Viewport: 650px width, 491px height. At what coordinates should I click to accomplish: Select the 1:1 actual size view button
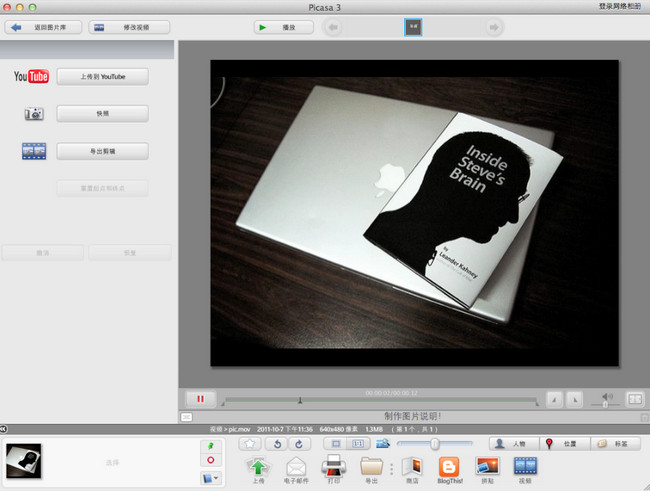coord(358,444)
